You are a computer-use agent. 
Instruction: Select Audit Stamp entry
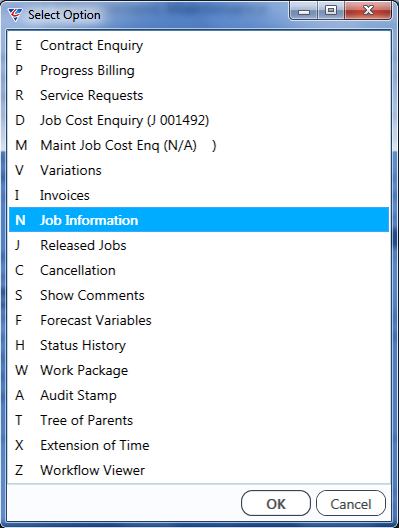coord(199,395)
